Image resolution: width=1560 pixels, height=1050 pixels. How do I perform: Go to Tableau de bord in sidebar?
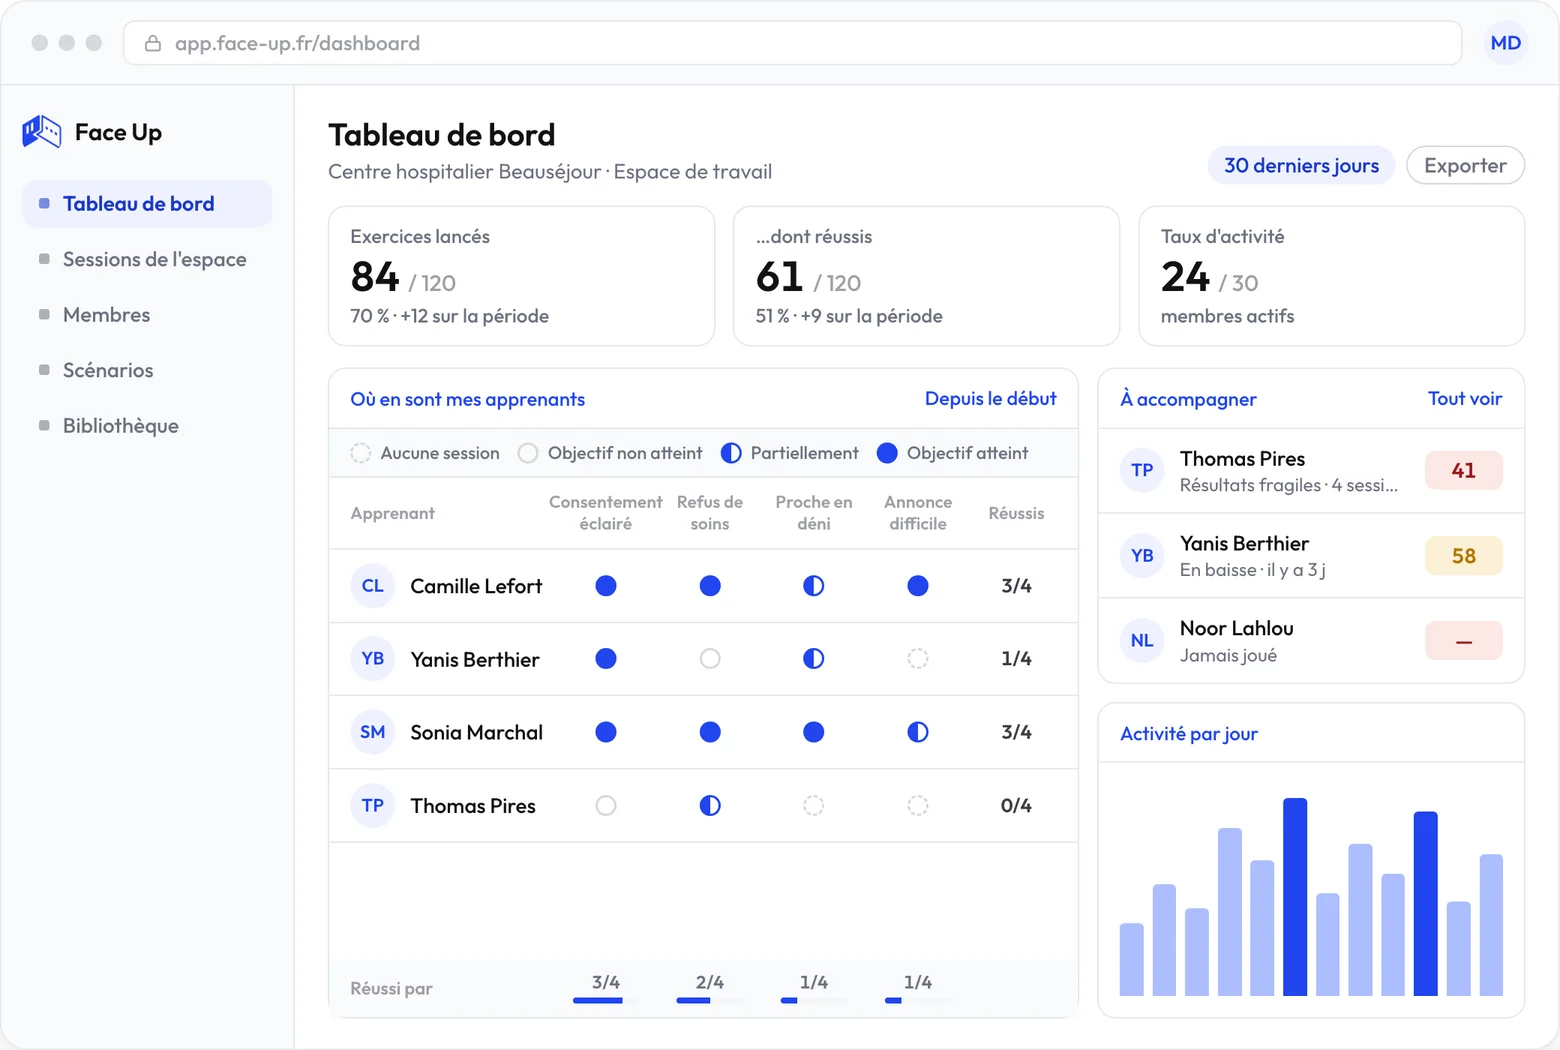pyautogui.click(x=147, y=204)
